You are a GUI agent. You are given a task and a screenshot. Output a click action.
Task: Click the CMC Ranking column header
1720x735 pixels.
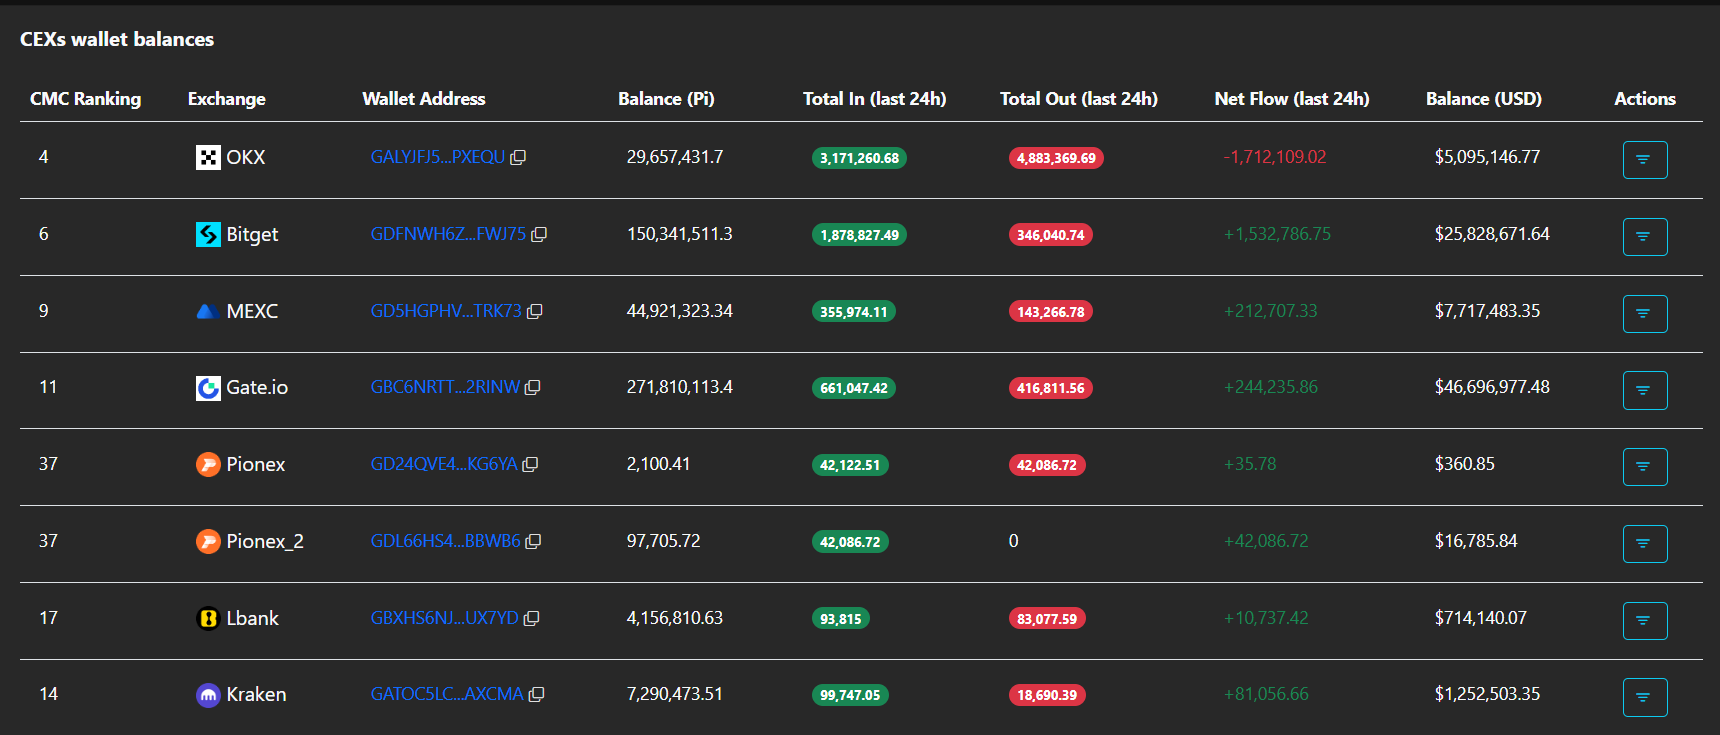(86, 99)
